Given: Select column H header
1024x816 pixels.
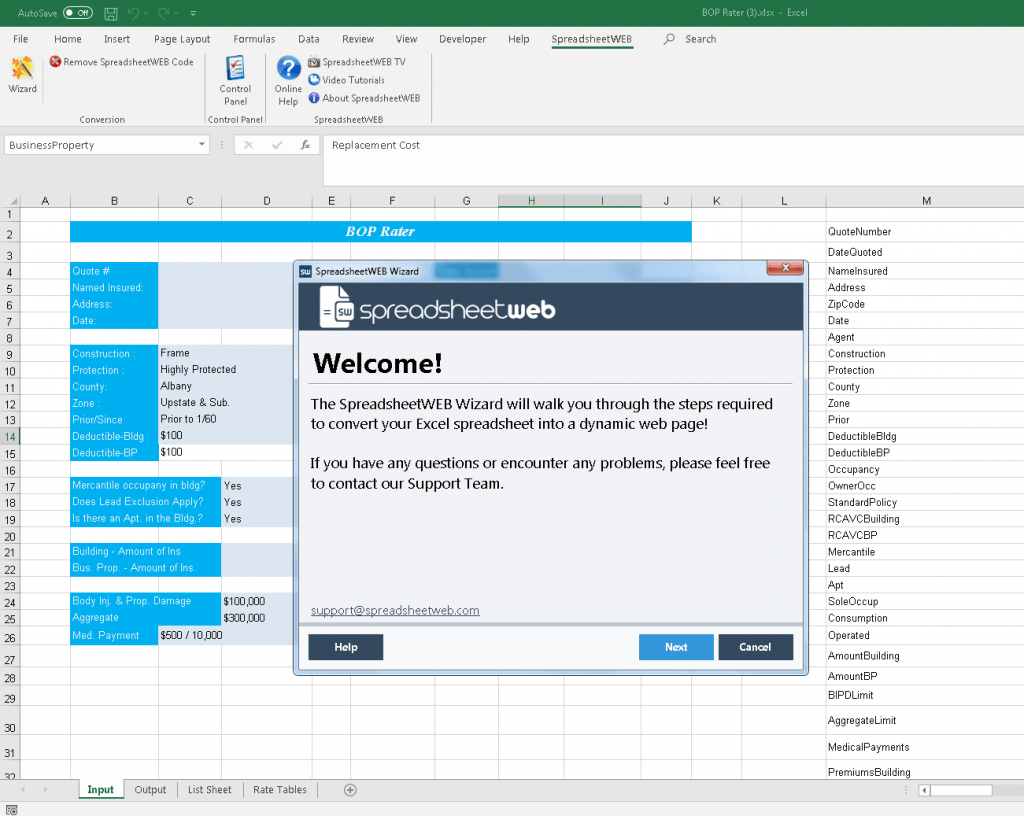Looking at the screenshot, I should (531, 201).
